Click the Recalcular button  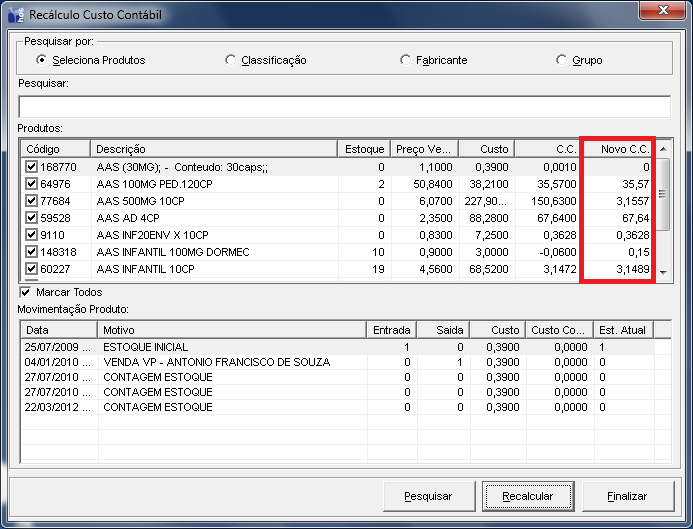[x=526, y=496]
